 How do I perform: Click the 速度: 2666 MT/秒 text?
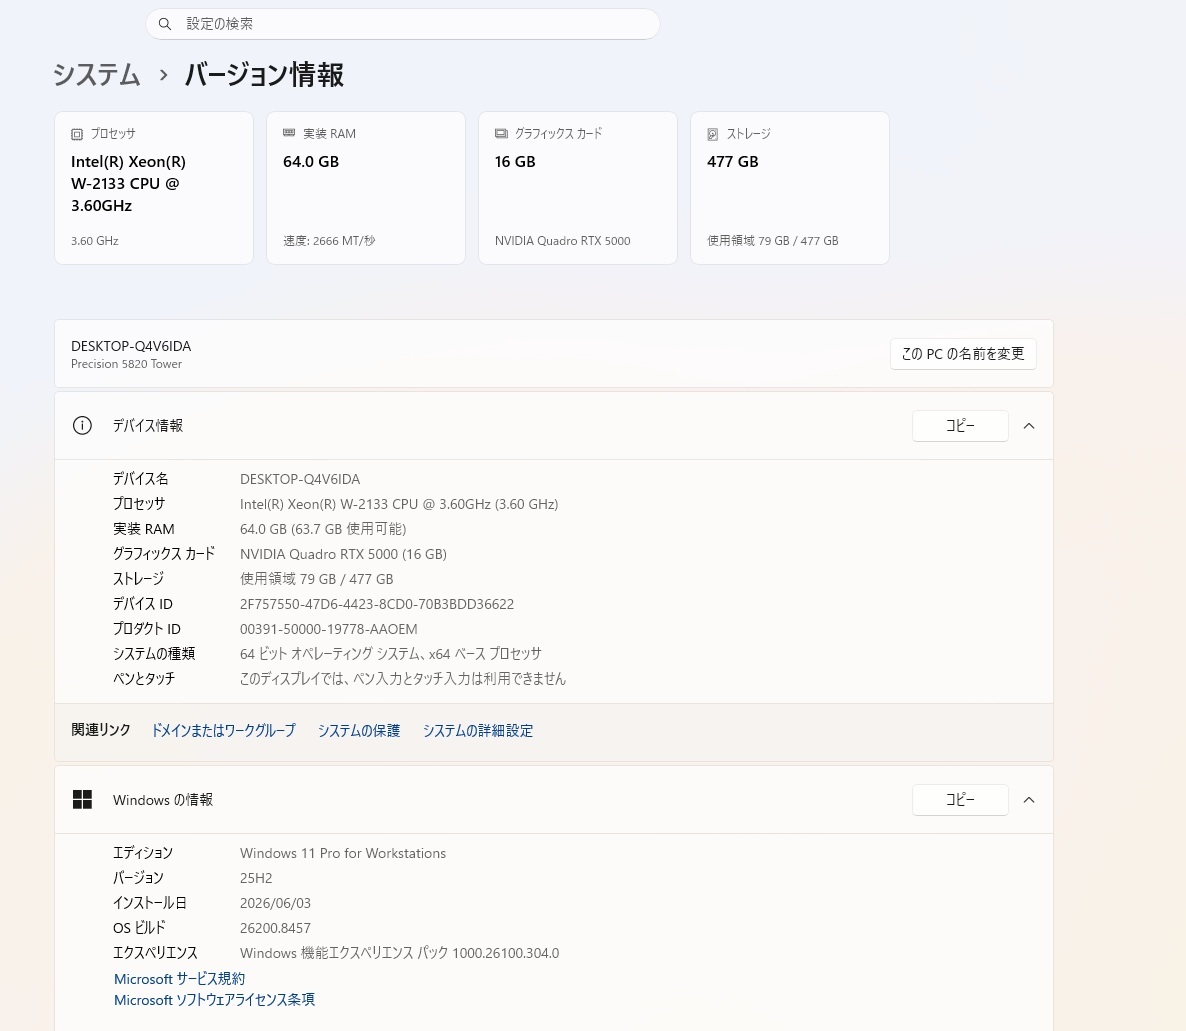pos(329,241)
